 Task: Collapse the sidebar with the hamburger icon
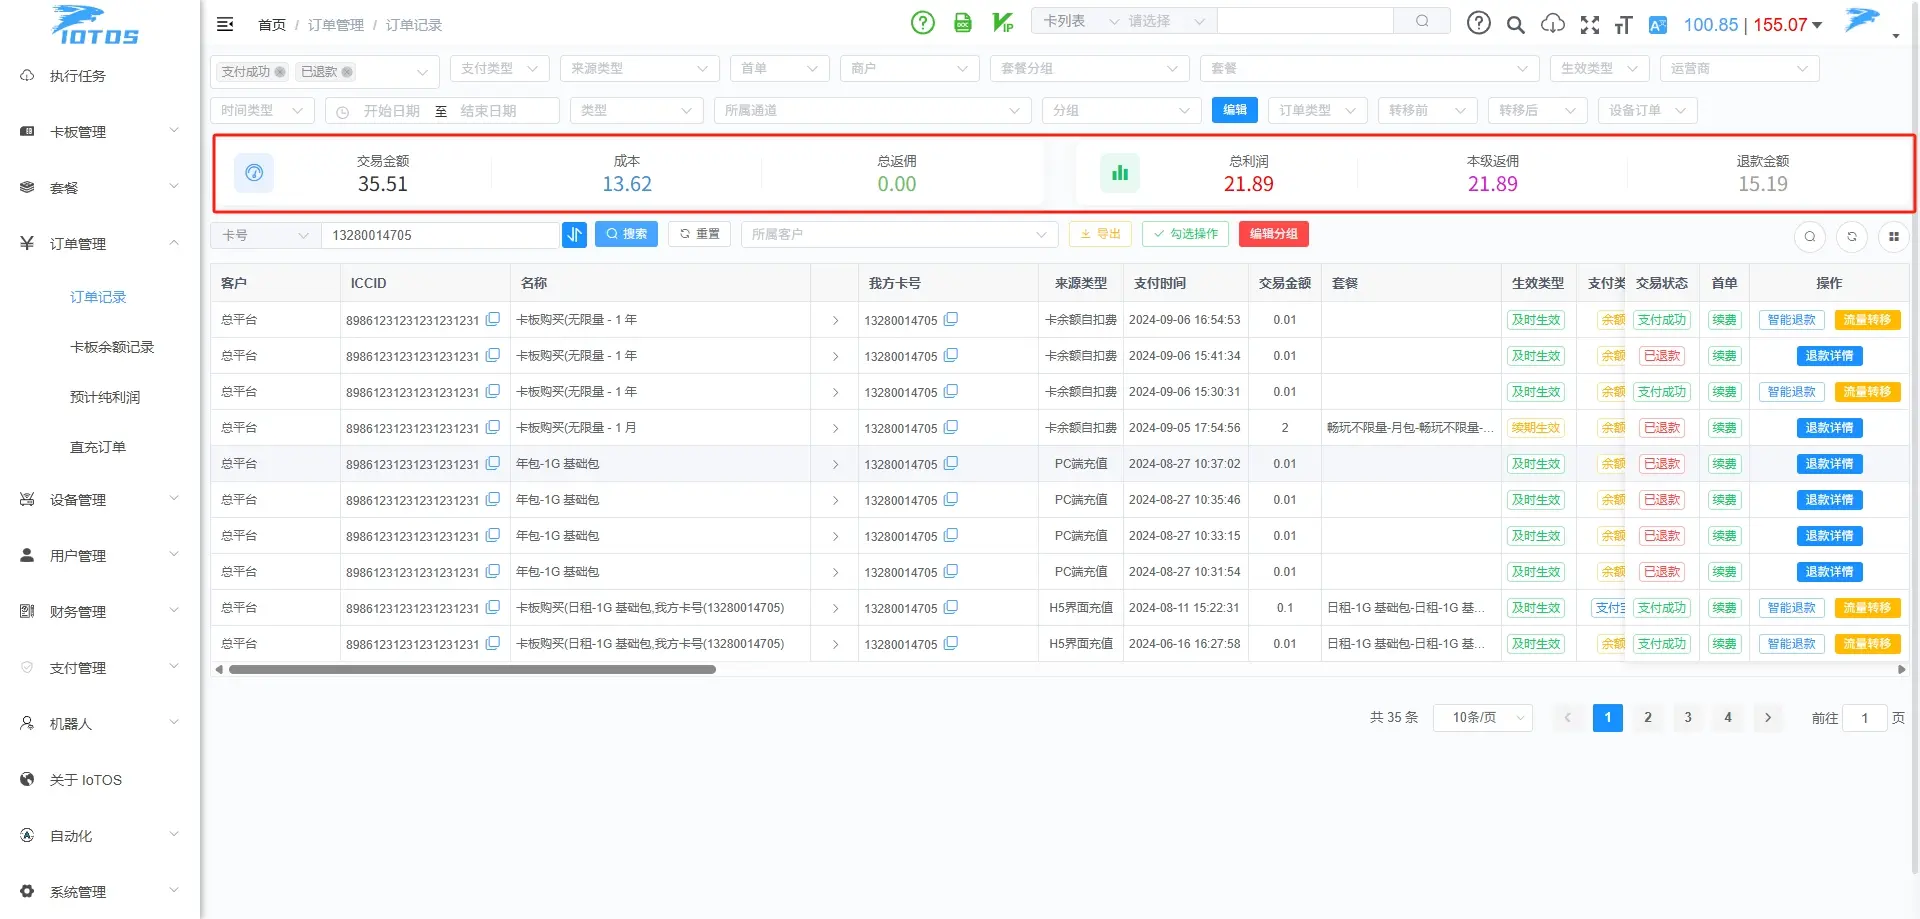coord(225,24)
